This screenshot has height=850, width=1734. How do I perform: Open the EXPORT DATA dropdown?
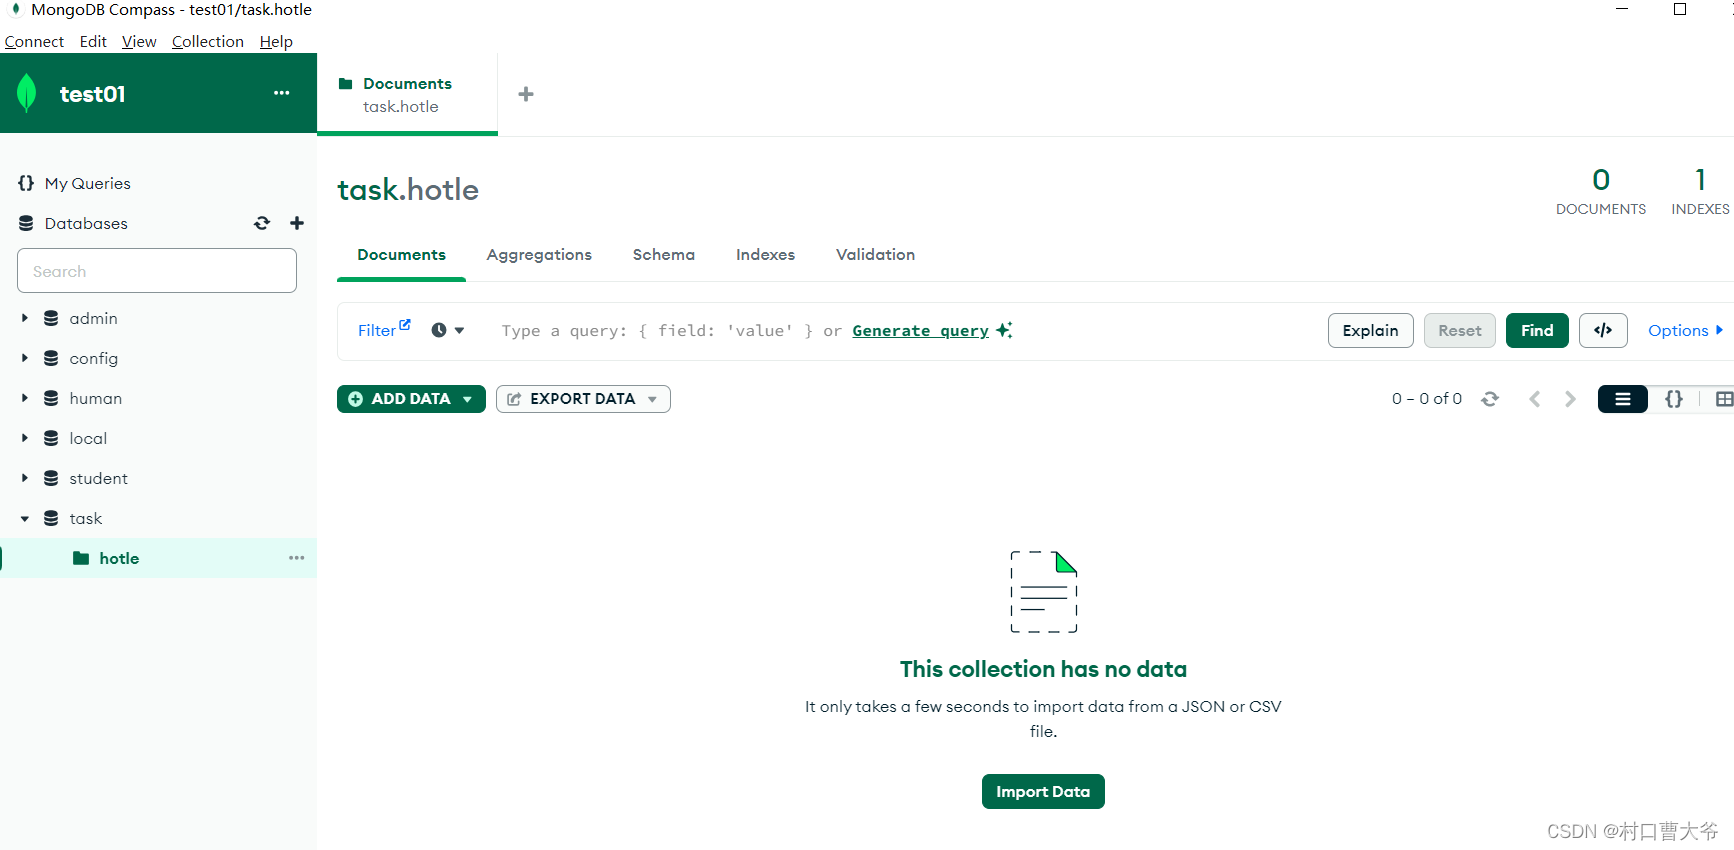click(x=583, y=399)
